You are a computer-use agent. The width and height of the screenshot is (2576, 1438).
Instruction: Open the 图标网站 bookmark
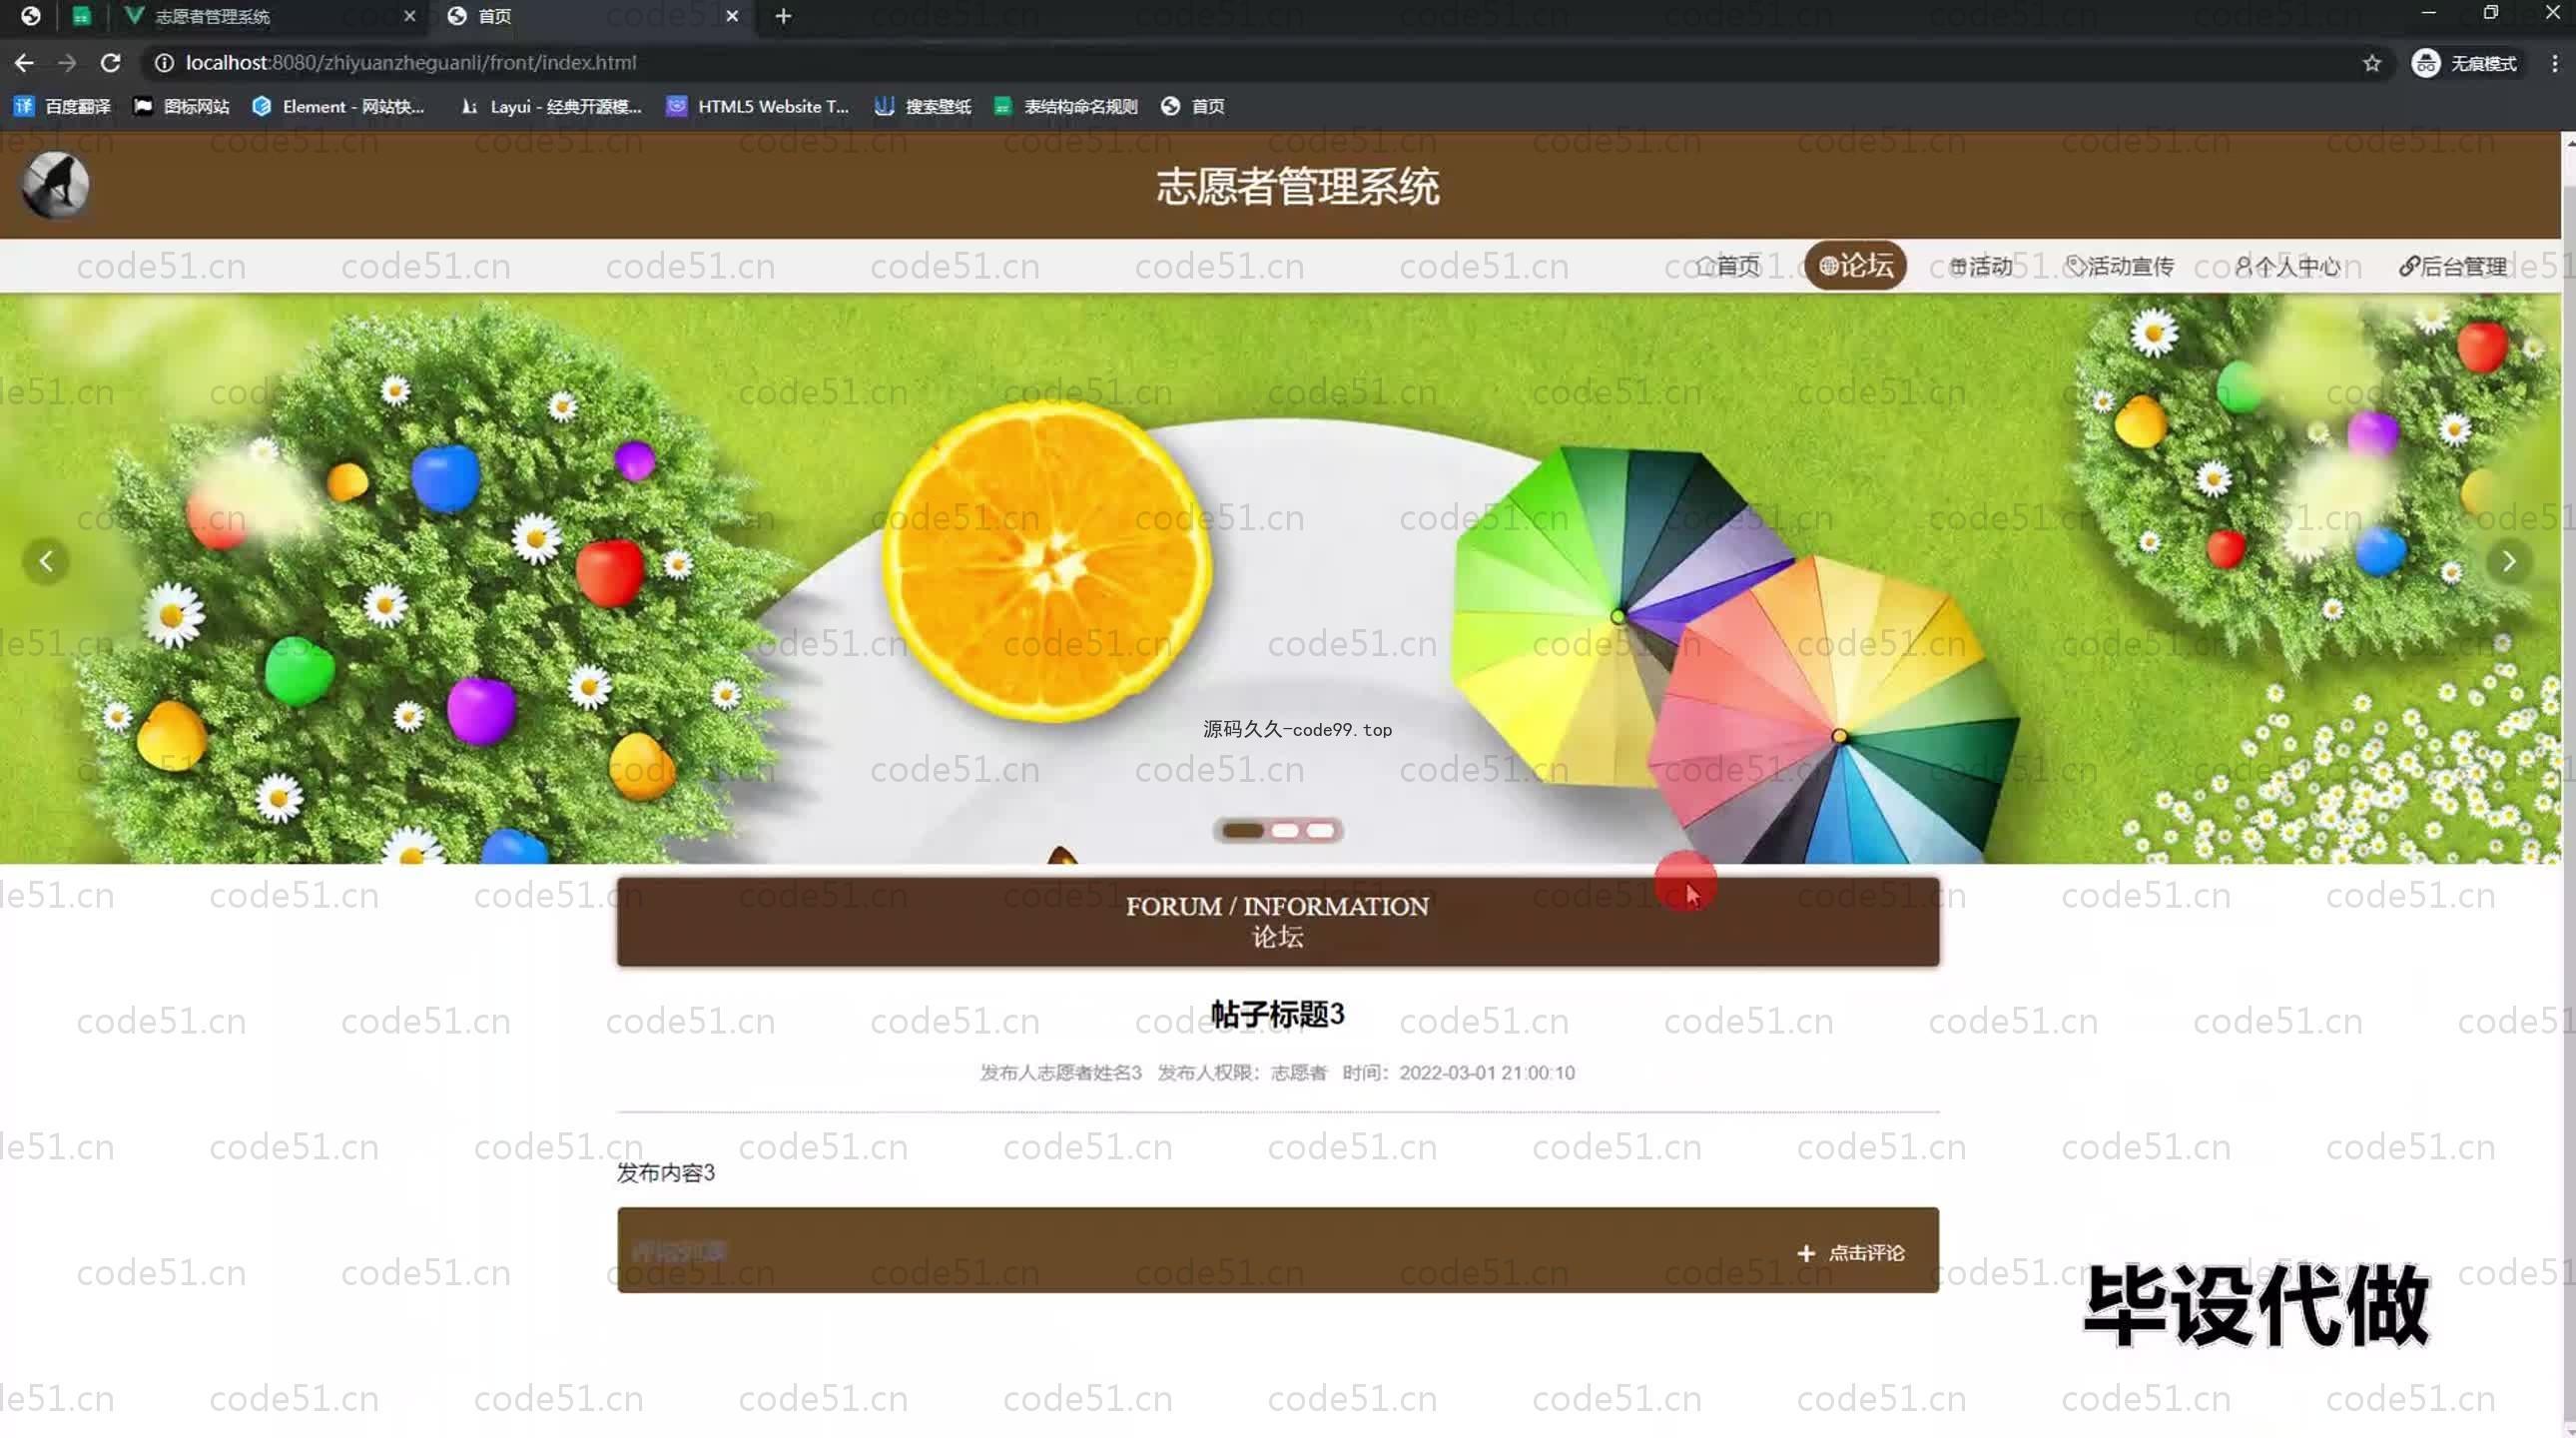click(182, 106)
